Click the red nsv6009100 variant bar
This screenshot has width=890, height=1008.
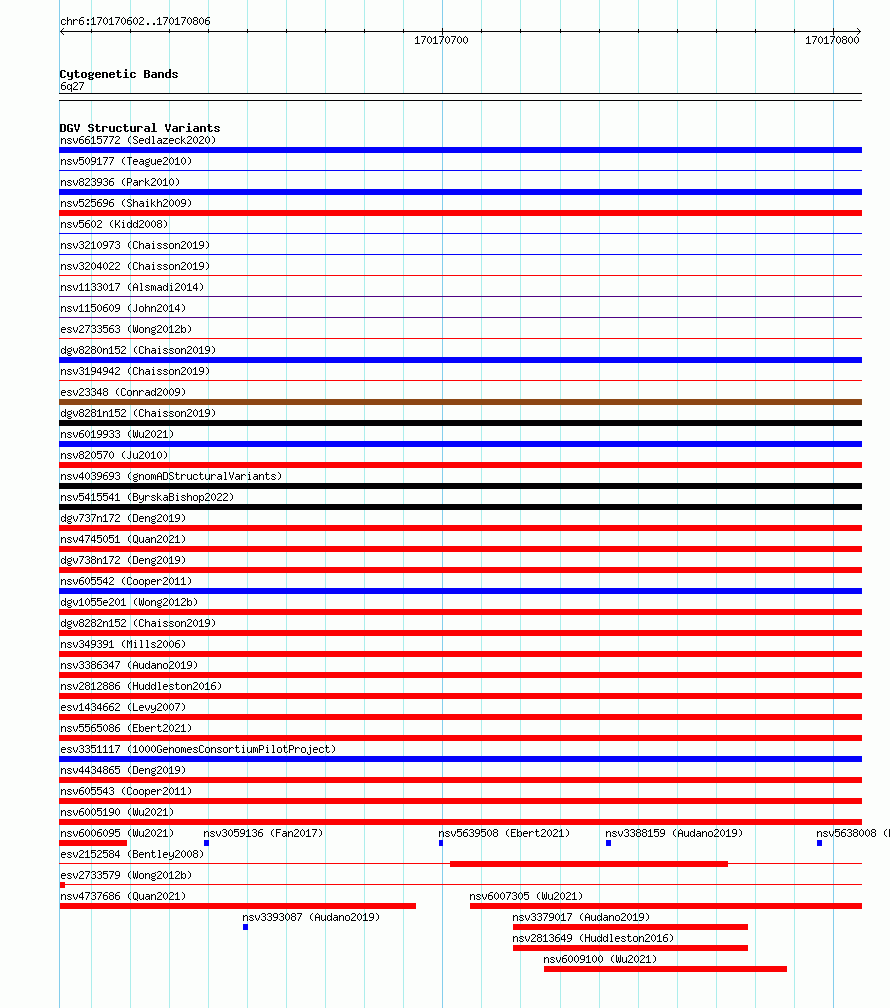665,969
